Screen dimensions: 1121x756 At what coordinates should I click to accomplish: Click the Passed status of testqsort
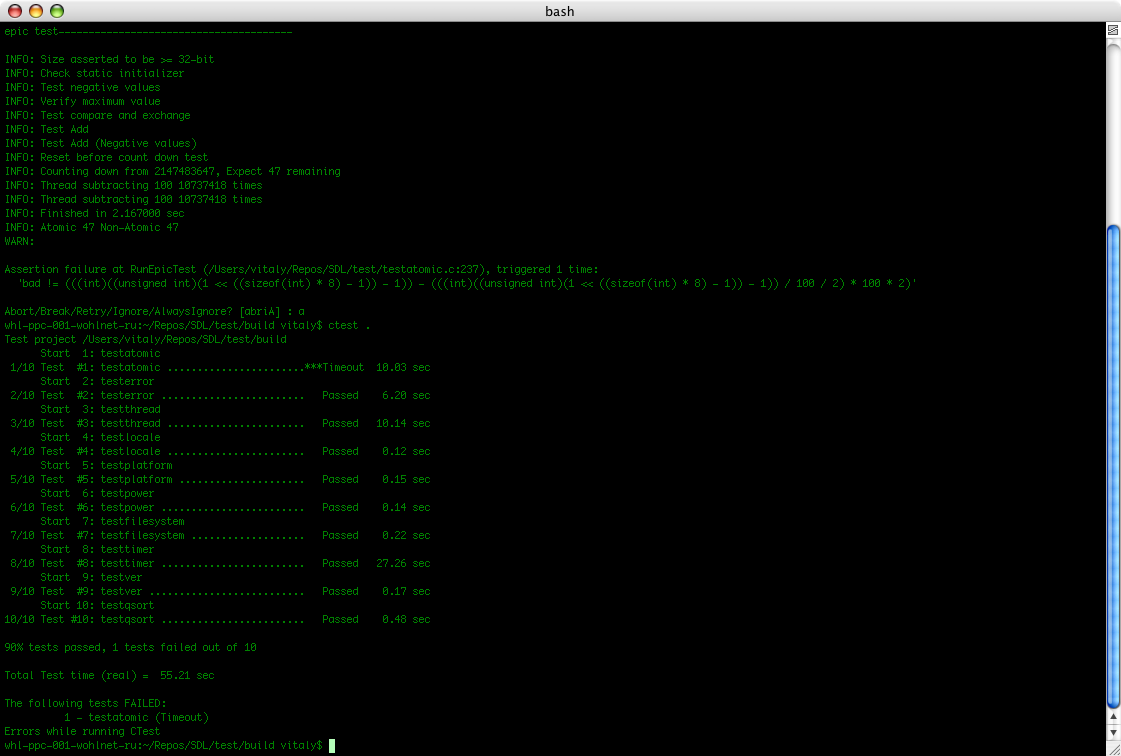coord(340,619)
